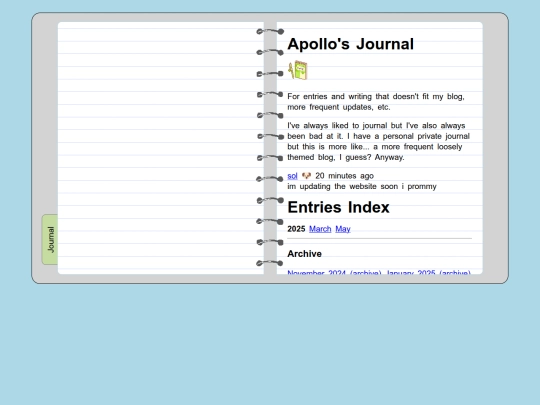This screenshot has width=540, height=405.
Task: Click '20 minutes ago' timestamp
Action: click(x=344, y=176)
